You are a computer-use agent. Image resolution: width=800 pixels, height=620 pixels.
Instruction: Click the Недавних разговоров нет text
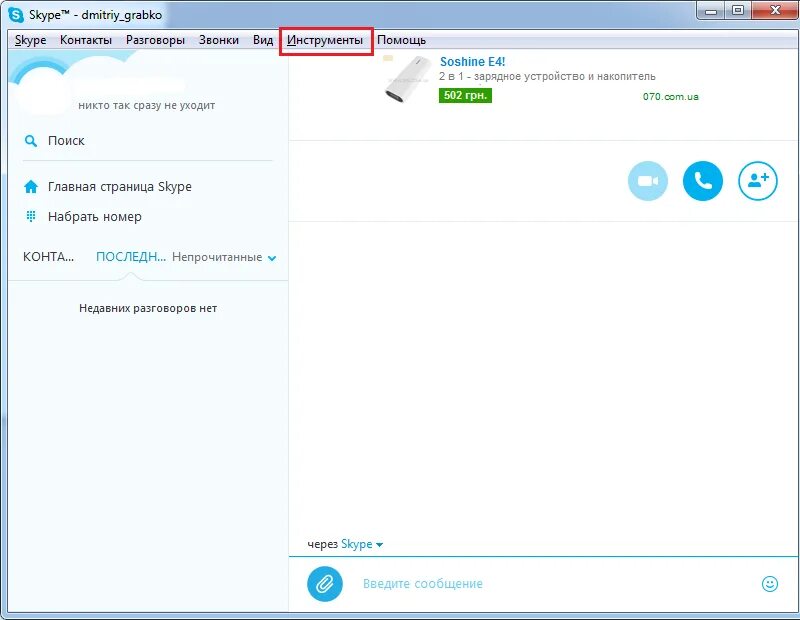click(148, 308)
